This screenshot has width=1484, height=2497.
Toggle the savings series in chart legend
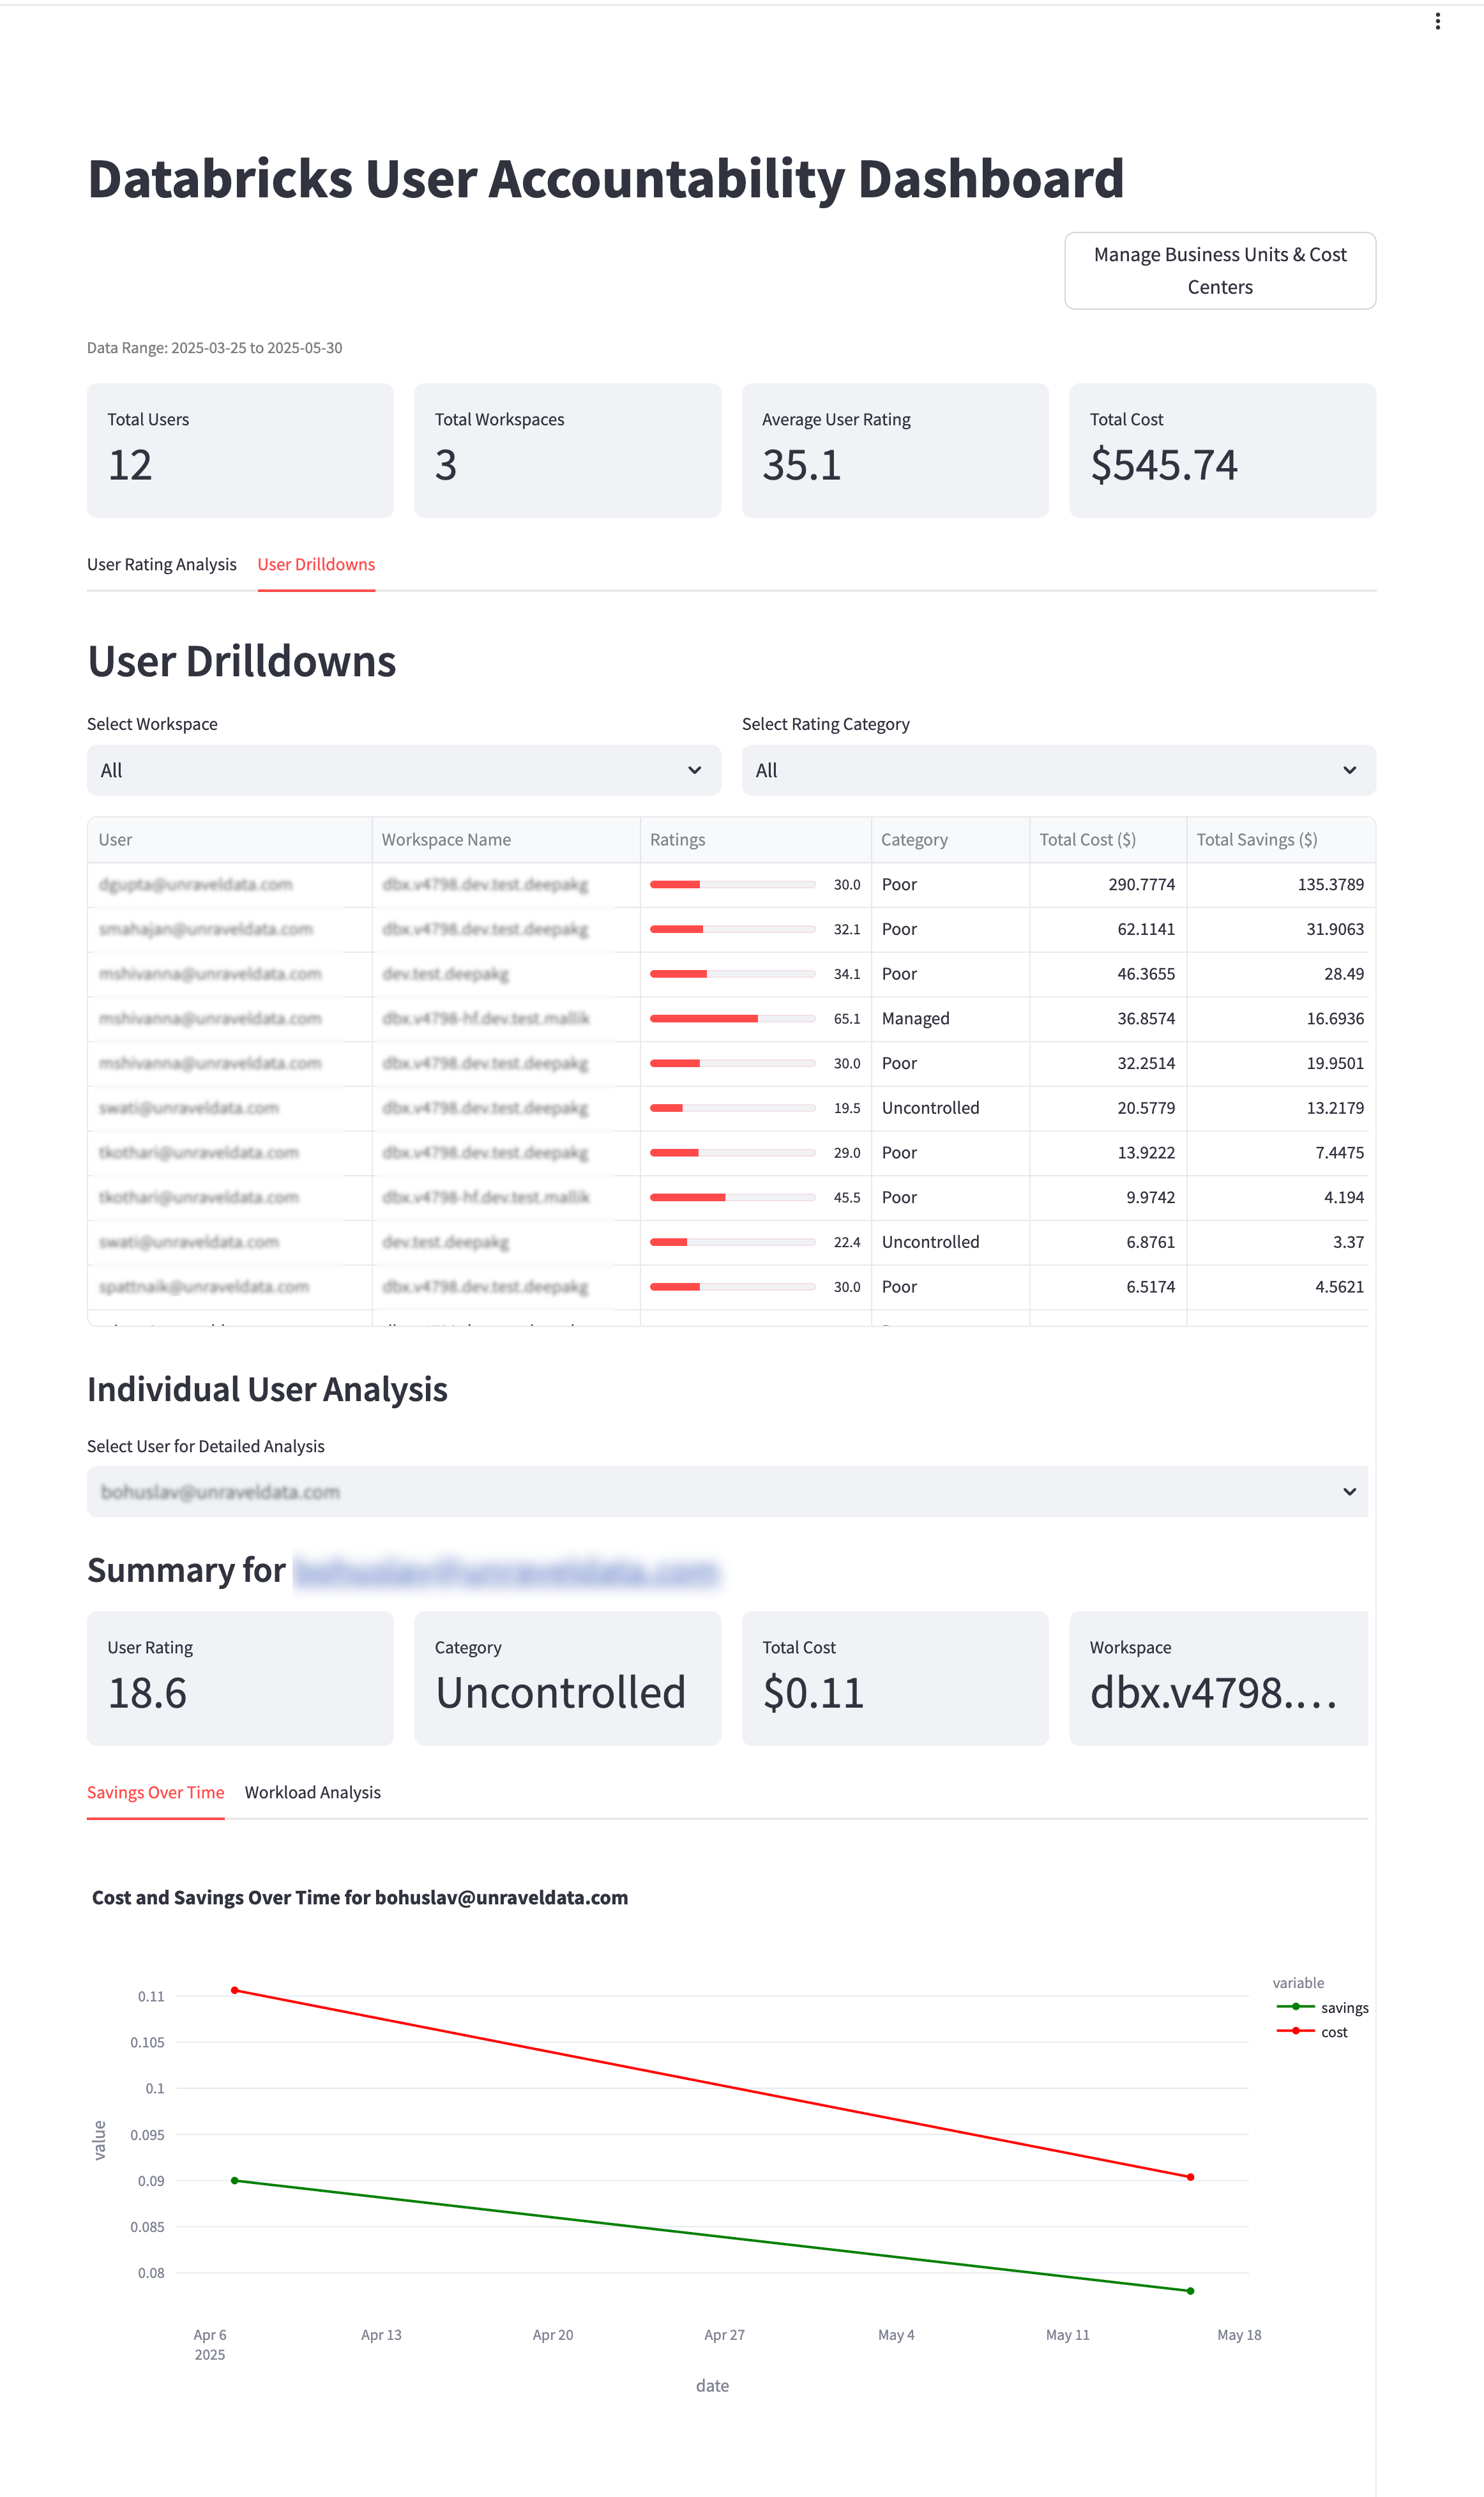pyautogui.click(x=1330, y=2007)
